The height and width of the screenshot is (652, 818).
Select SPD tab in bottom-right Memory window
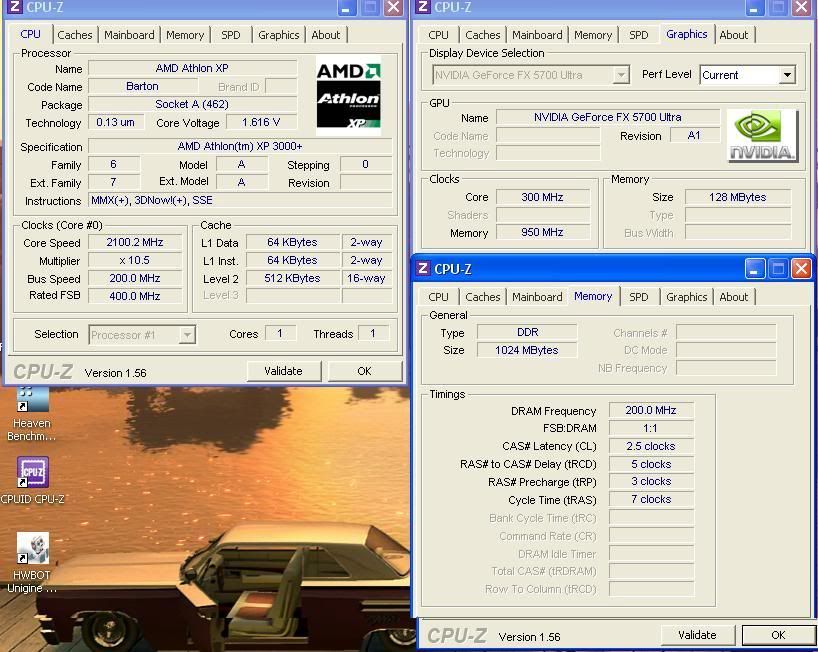click(639, 297)
